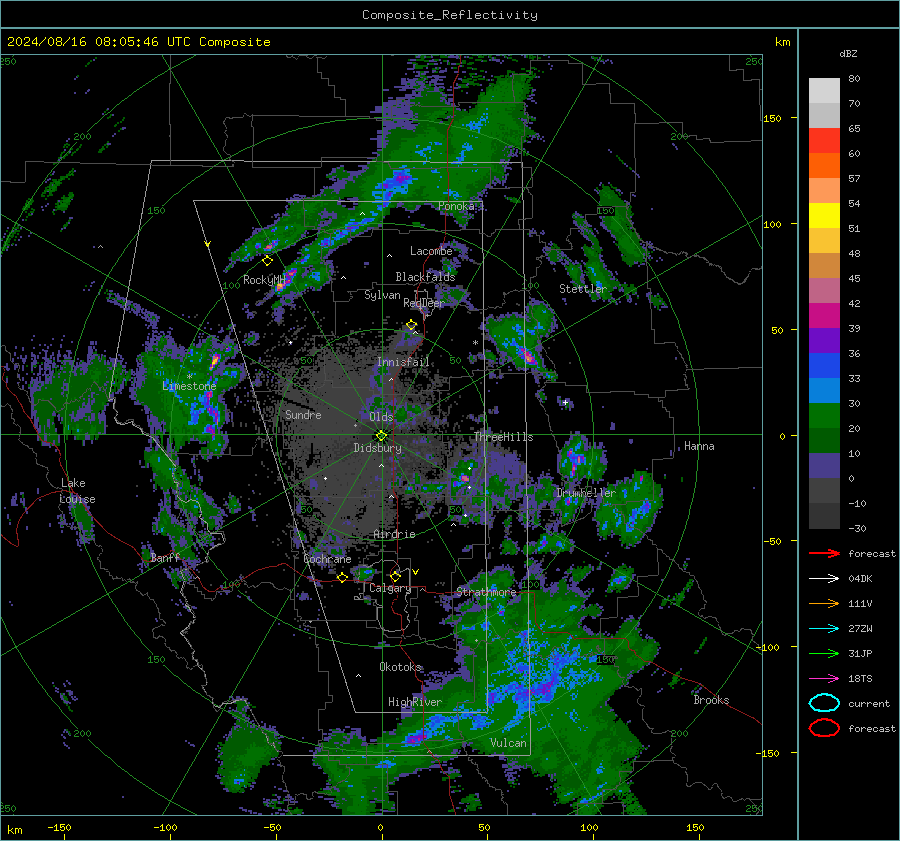Click the Strathmore town label
The image size is (900, 841).
486,592
